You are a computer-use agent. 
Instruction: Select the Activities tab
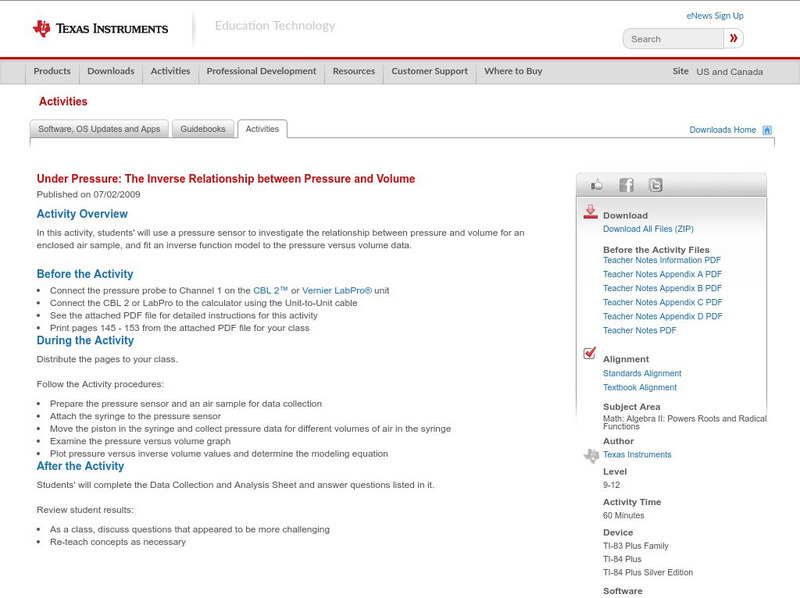pyautogui.click(x=262, y=129)
